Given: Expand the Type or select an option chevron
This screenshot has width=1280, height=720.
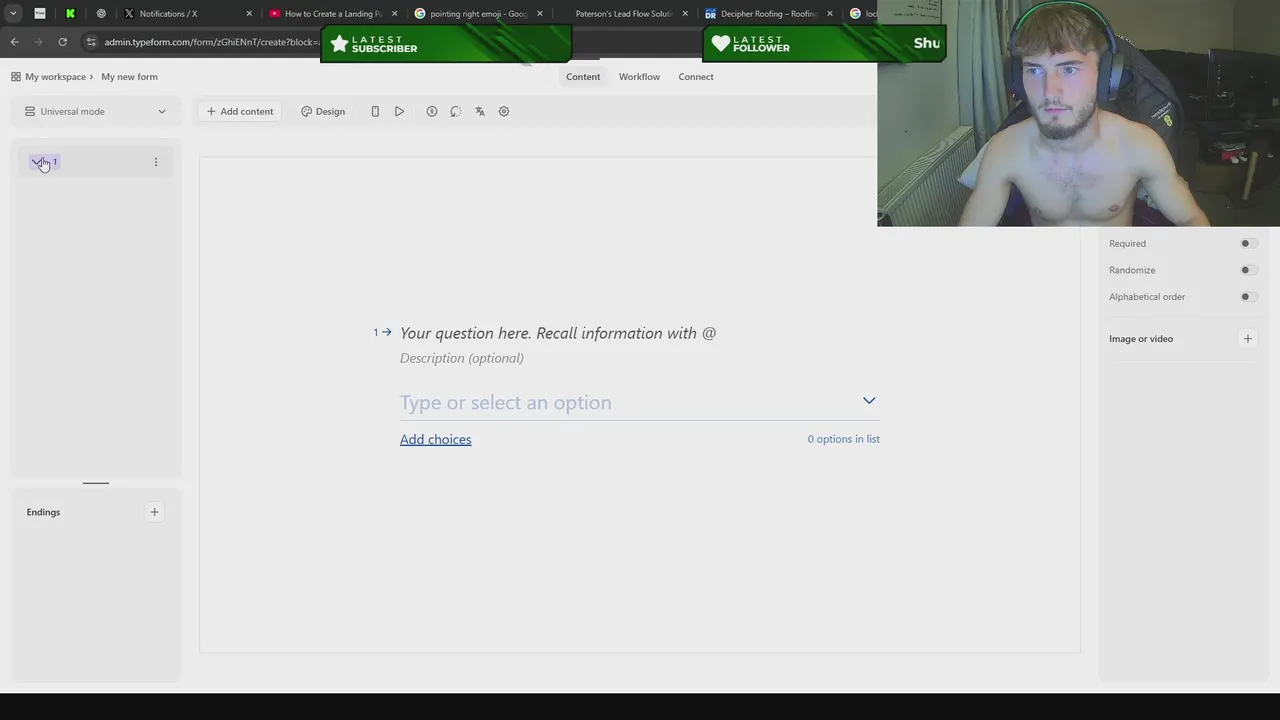Looking at the screenshot, I should point(869,401).
